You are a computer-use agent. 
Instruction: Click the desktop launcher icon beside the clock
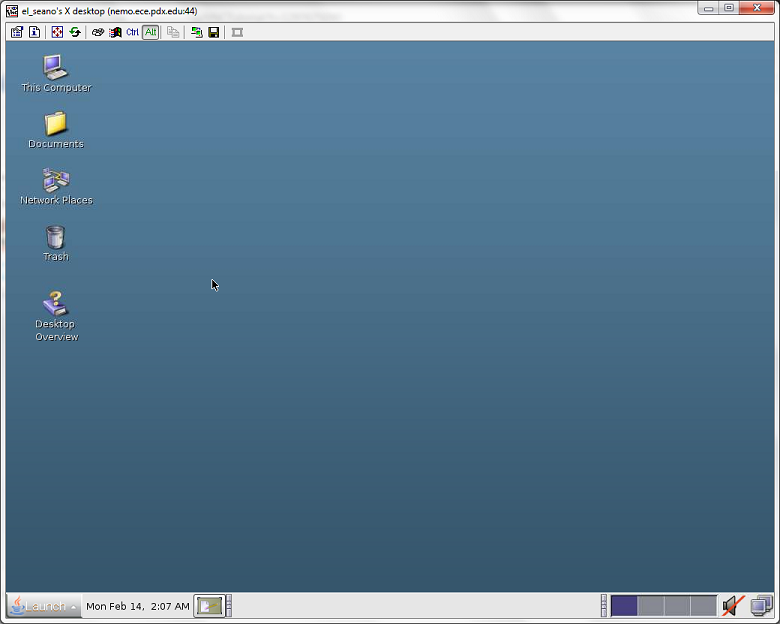209,606
